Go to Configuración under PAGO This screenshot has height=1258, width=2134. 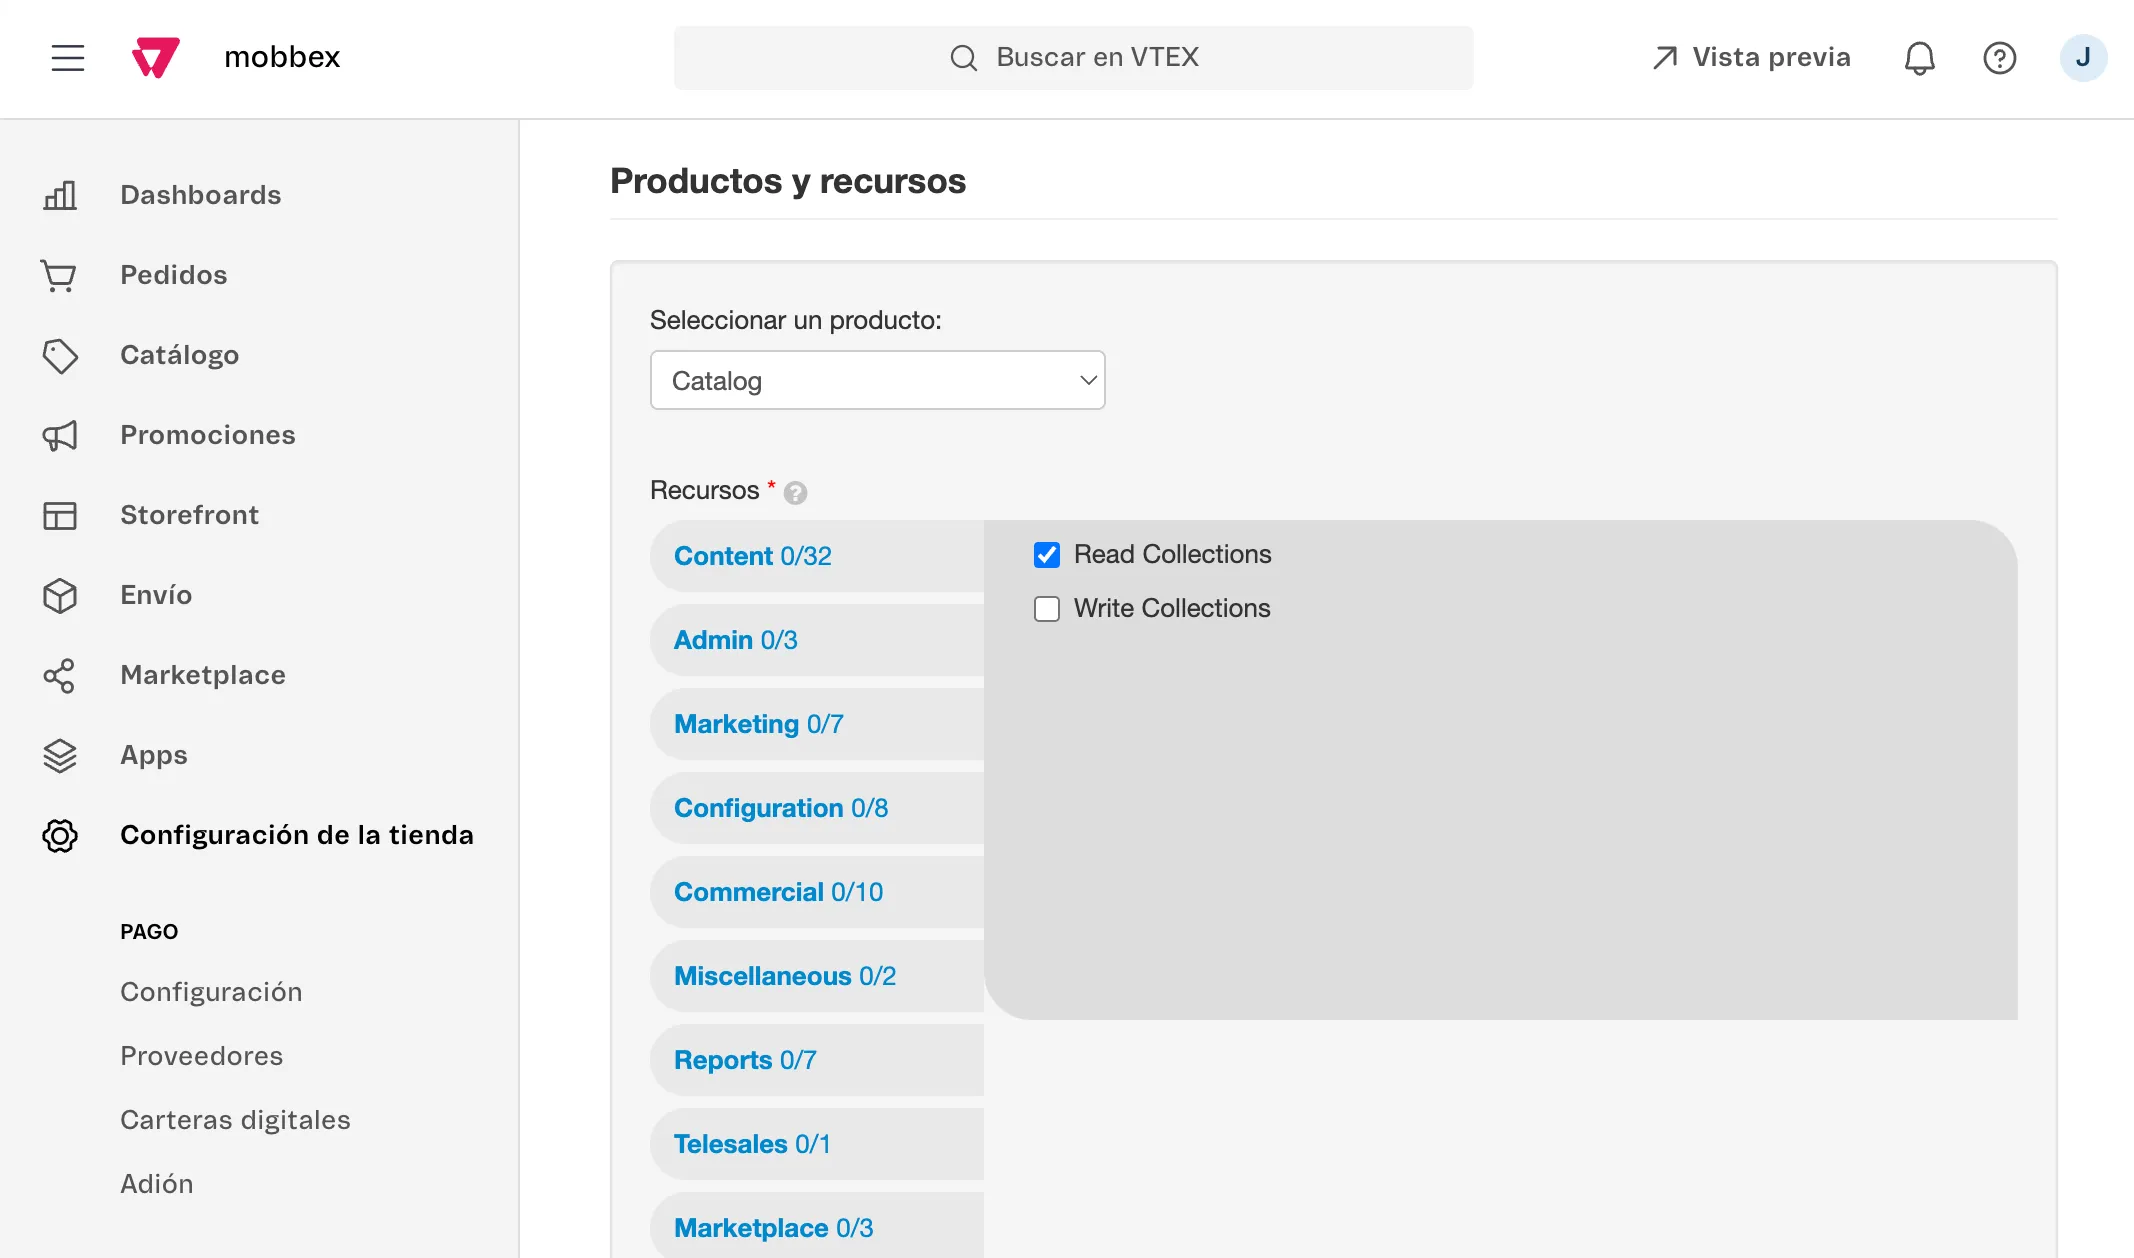(211, 992)
